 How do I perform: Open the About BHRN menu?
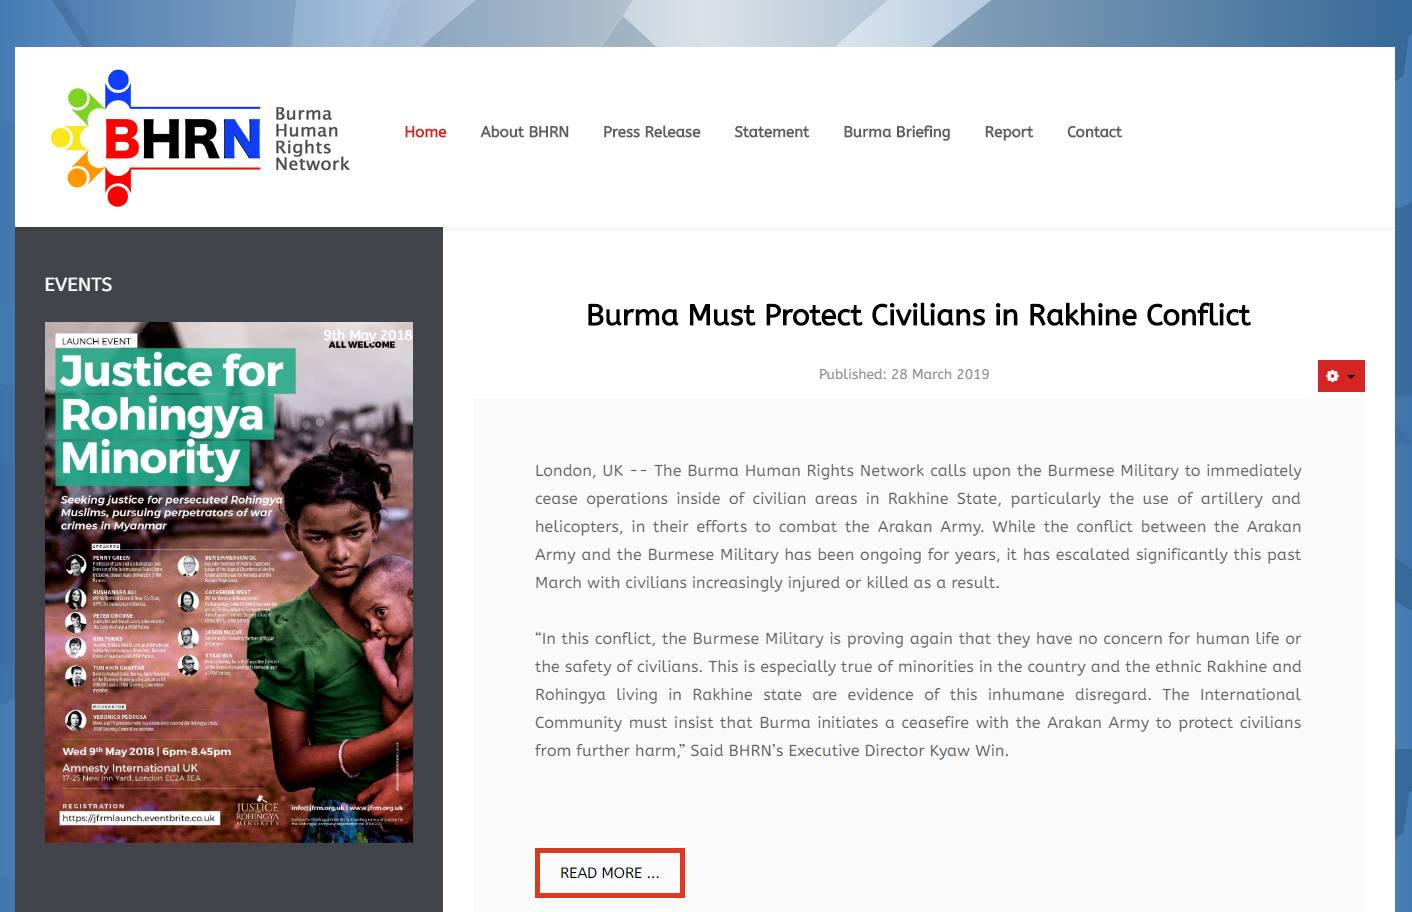coord(524,132)
